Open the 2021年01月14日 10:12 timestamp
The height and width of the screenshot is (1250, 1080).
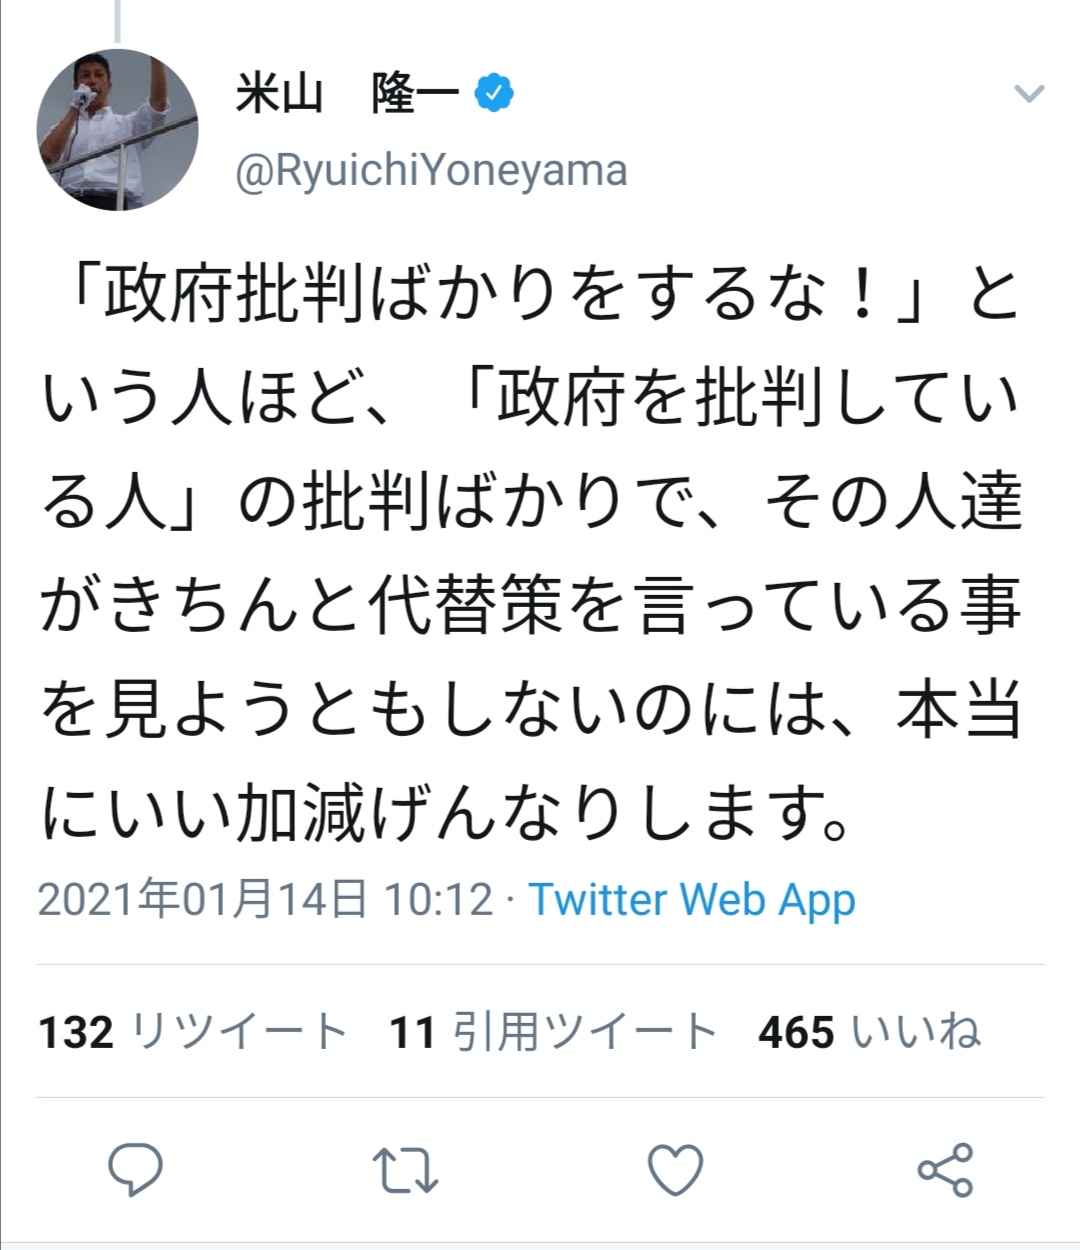click(x=266, y=899)
